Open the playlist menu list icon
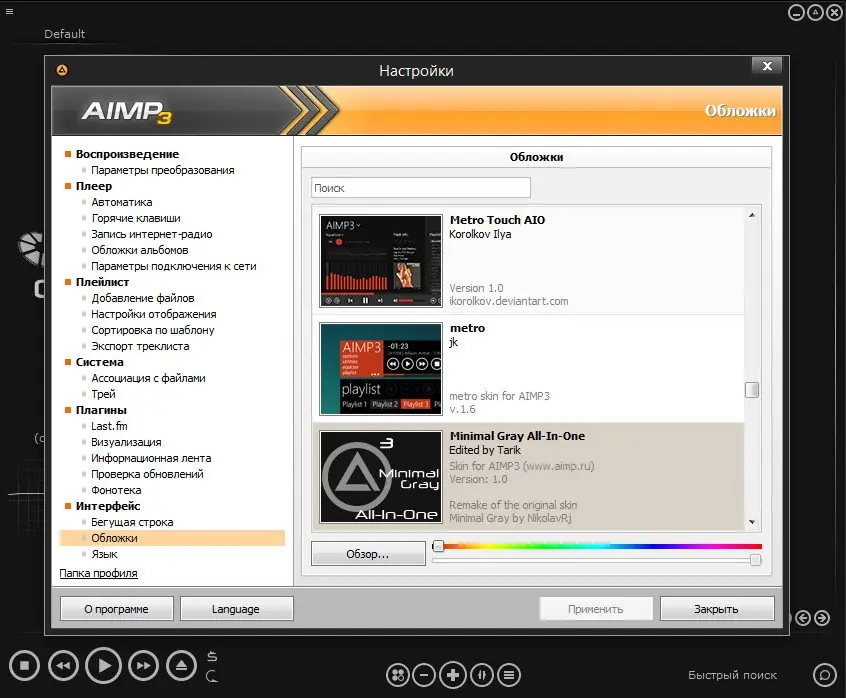Viewport: 846px width, 698px height. pyautogui.click(x=509, y=675)
